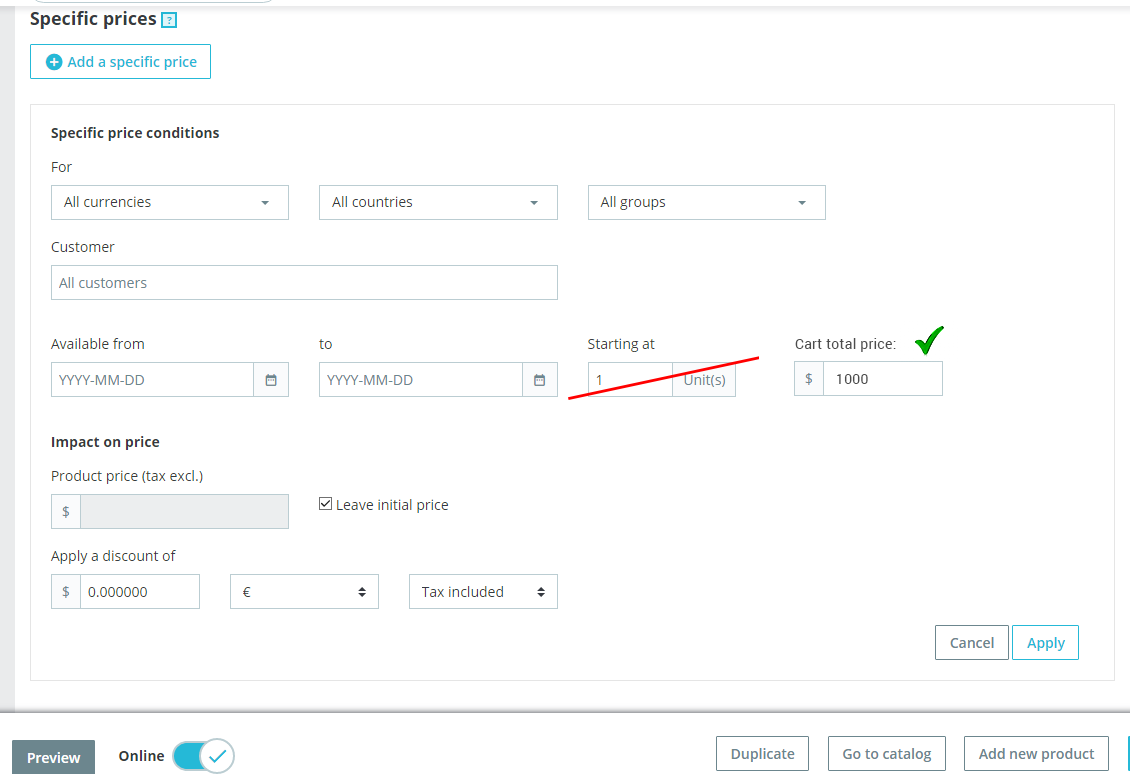Click the Online label text
The height and width of the screenshot is (774, 1130).
point(141,755)
